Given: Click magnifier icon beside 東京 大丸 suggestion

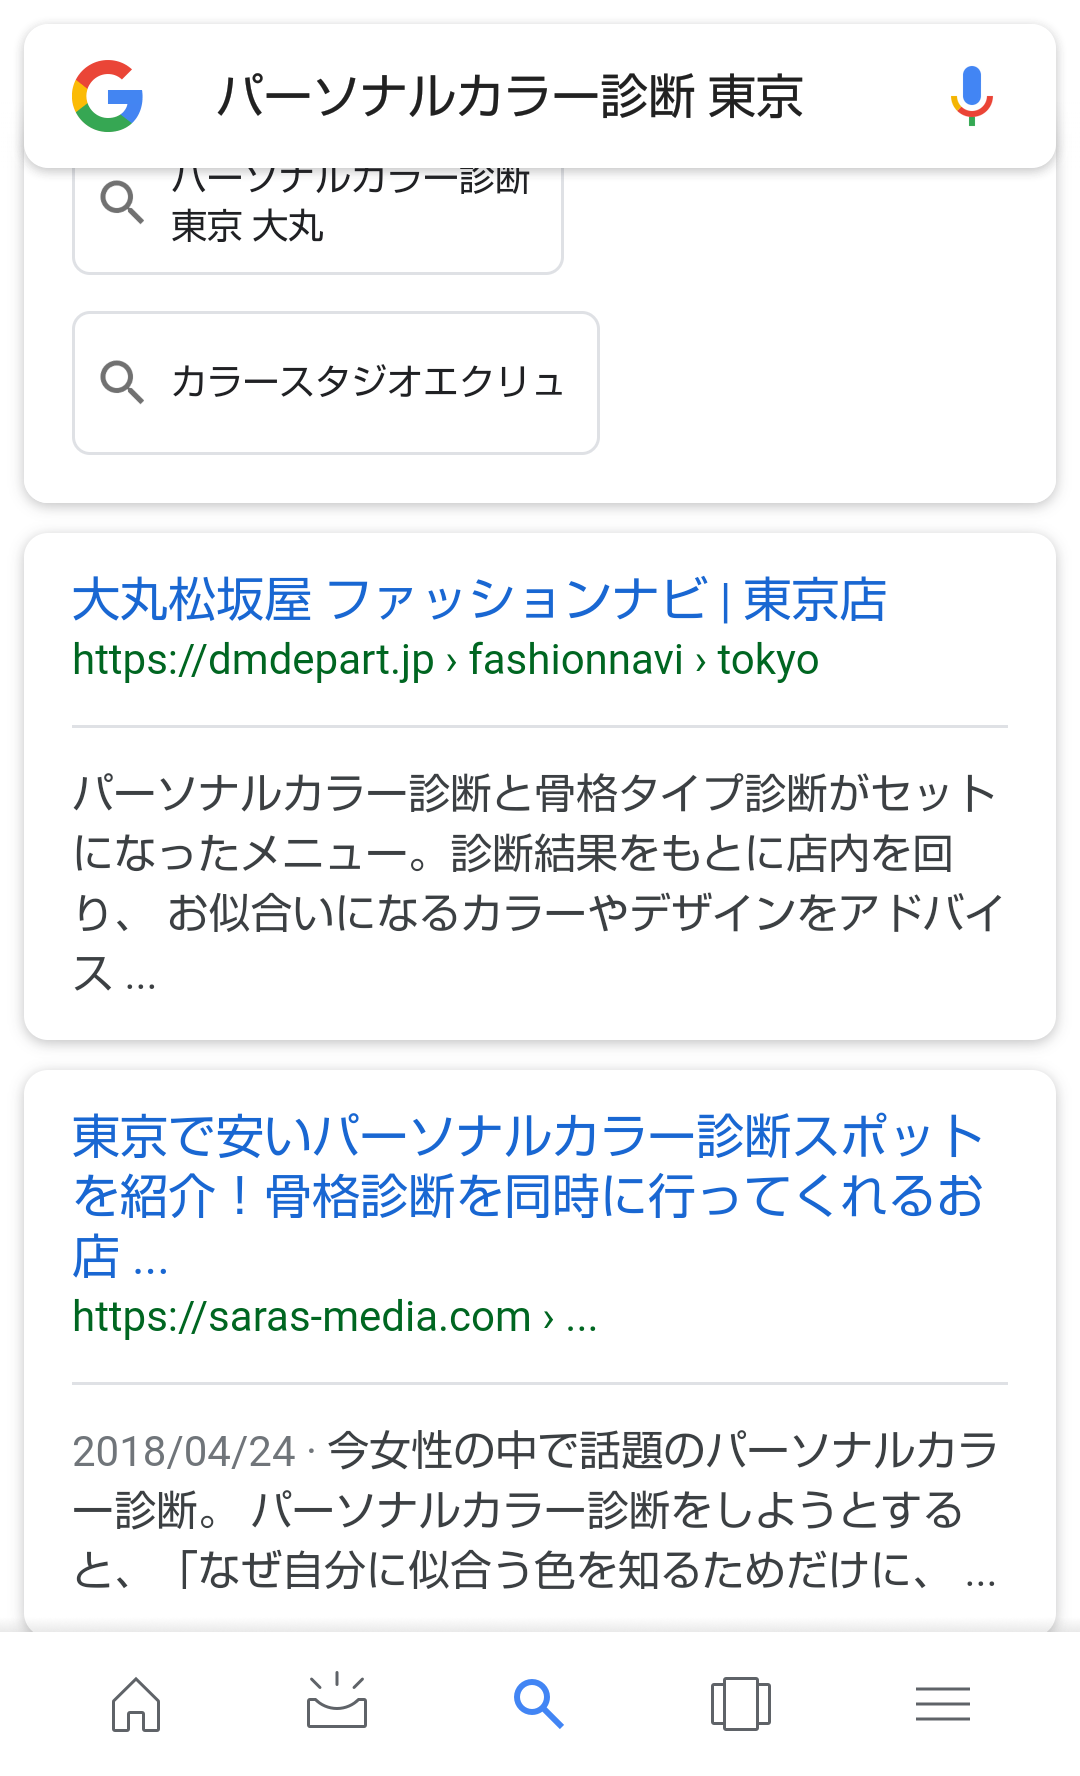Looking at the screenshot, I should (x=122, y=203).
